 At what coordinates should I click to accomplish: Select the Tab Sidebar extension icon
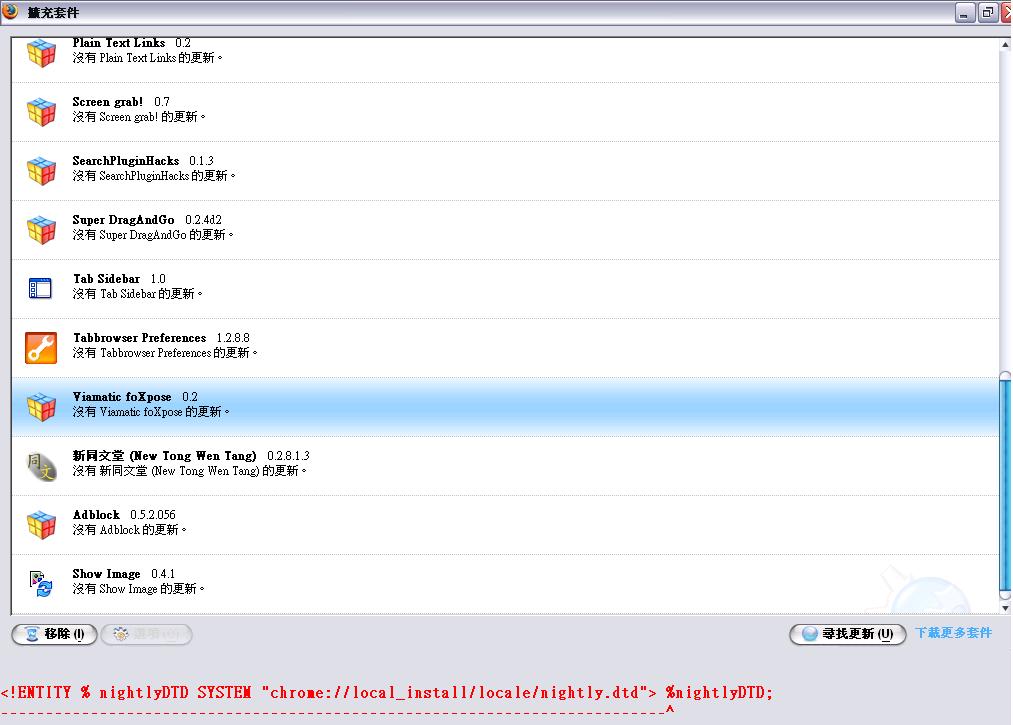coord(40,288)
